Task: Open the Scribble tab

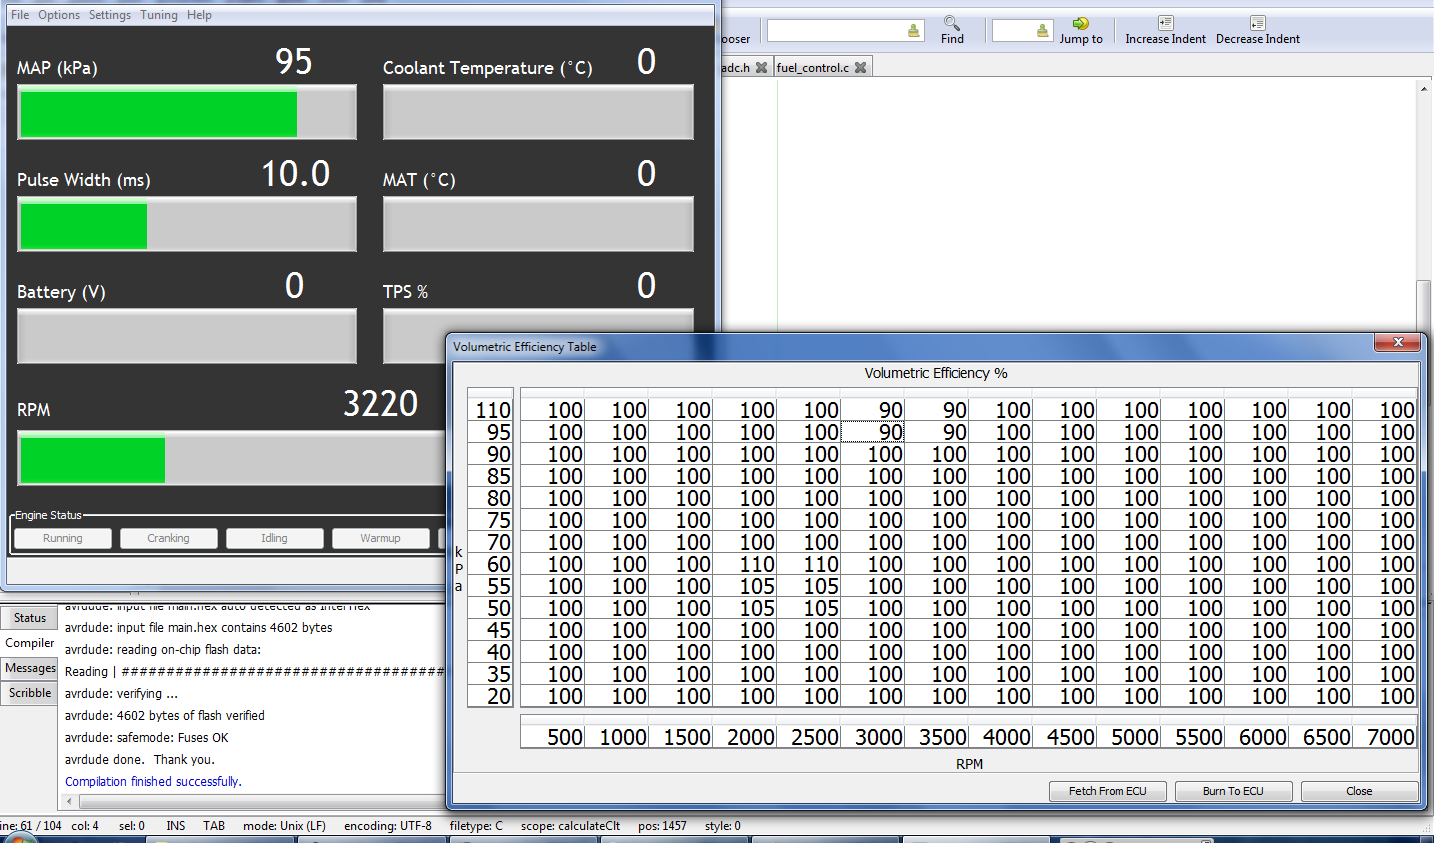Action: pos(30,693)
